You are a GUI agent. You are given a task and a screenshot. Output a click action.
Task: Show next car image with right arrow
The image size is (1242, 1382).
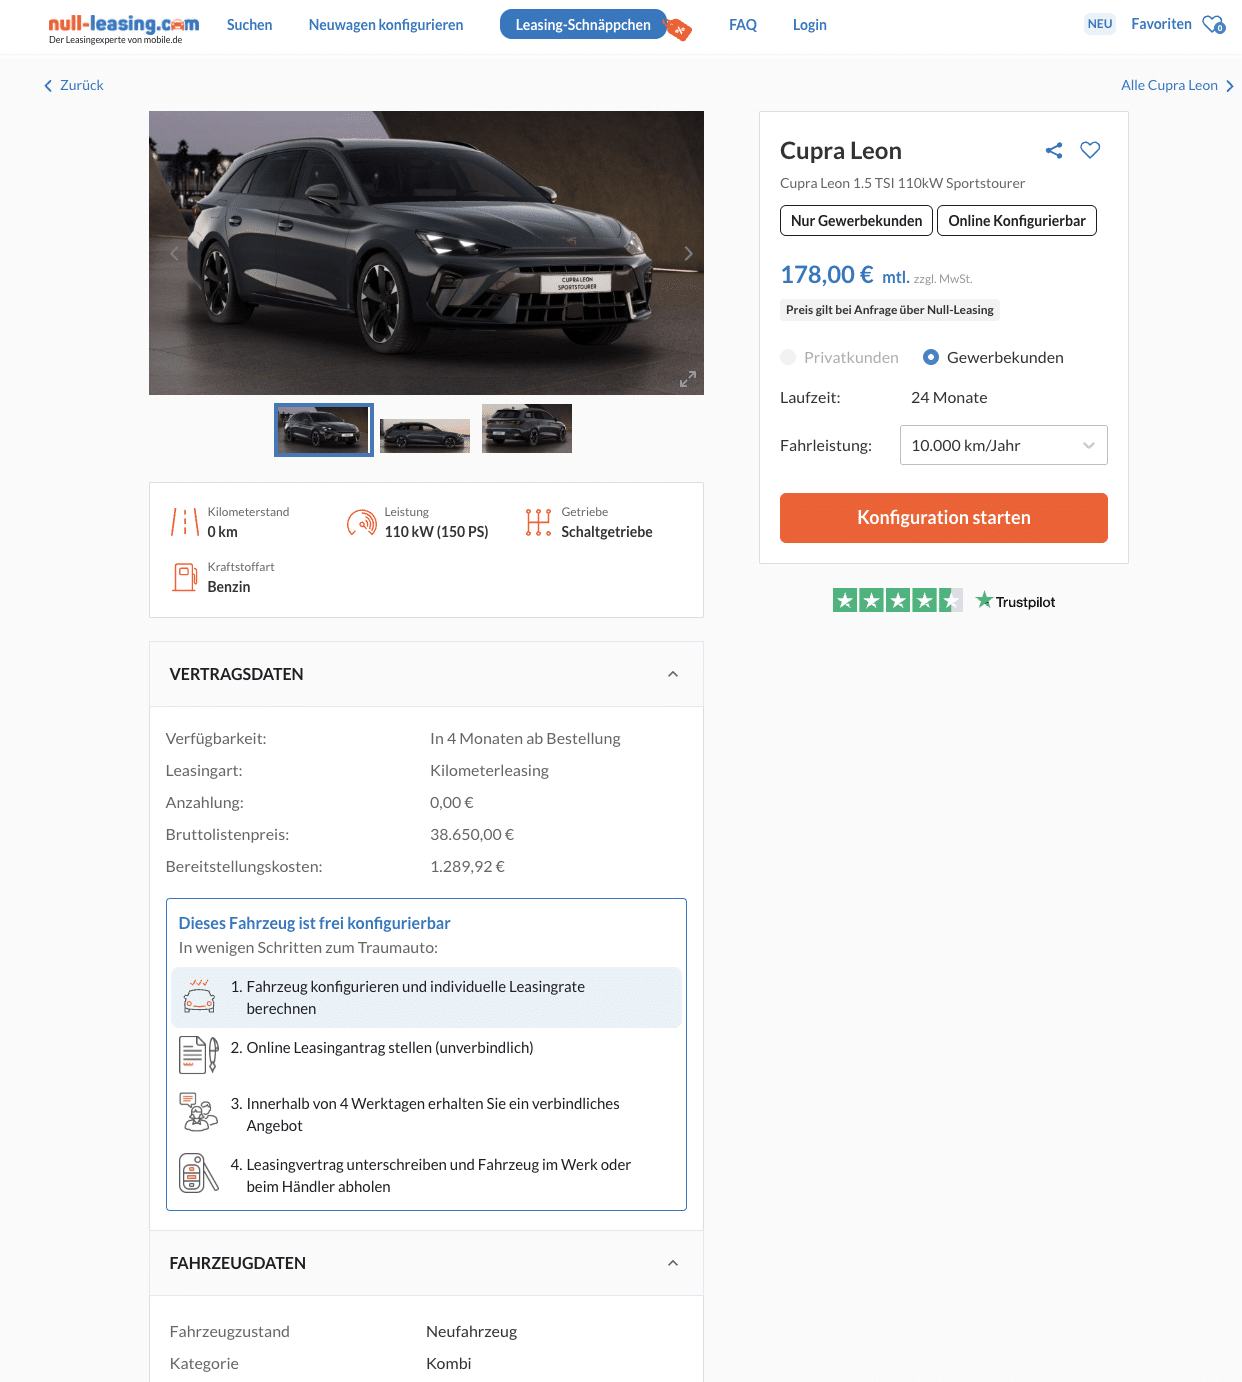pyautogui.click(x=688, y=253)
